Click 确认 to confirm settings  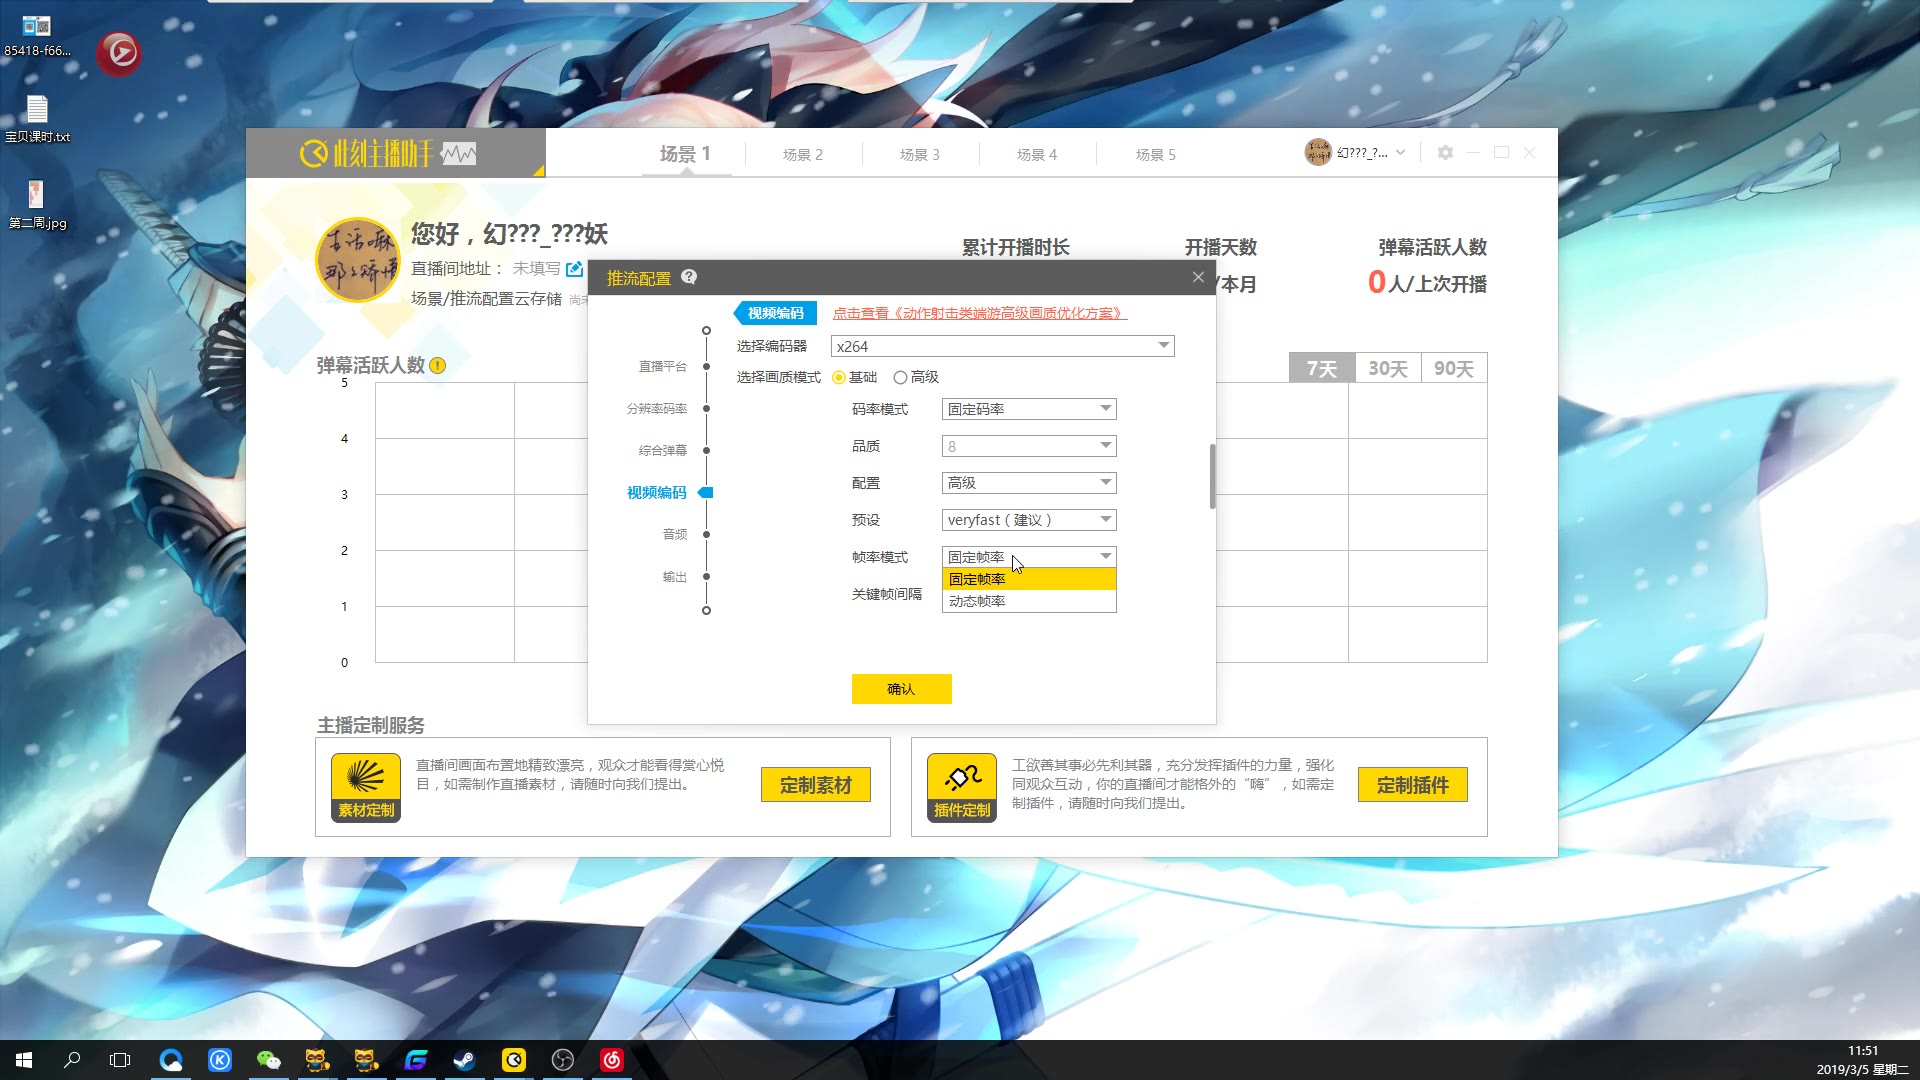(x=901, y=688)
